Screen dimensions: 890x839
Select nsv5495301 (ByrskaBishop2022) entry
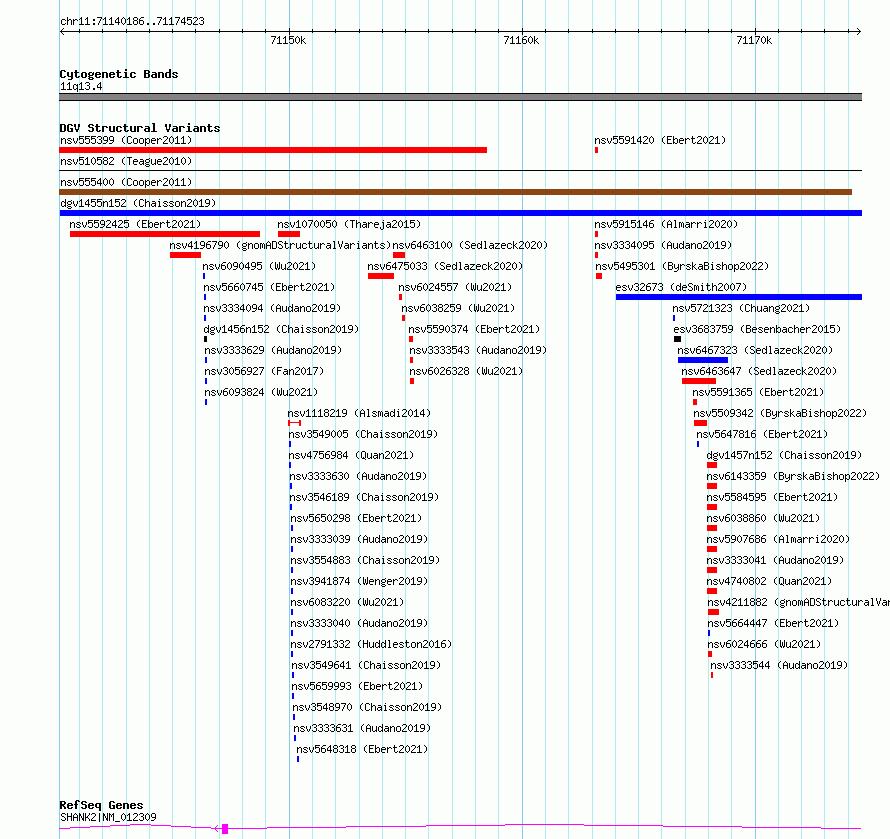point(682,266)
